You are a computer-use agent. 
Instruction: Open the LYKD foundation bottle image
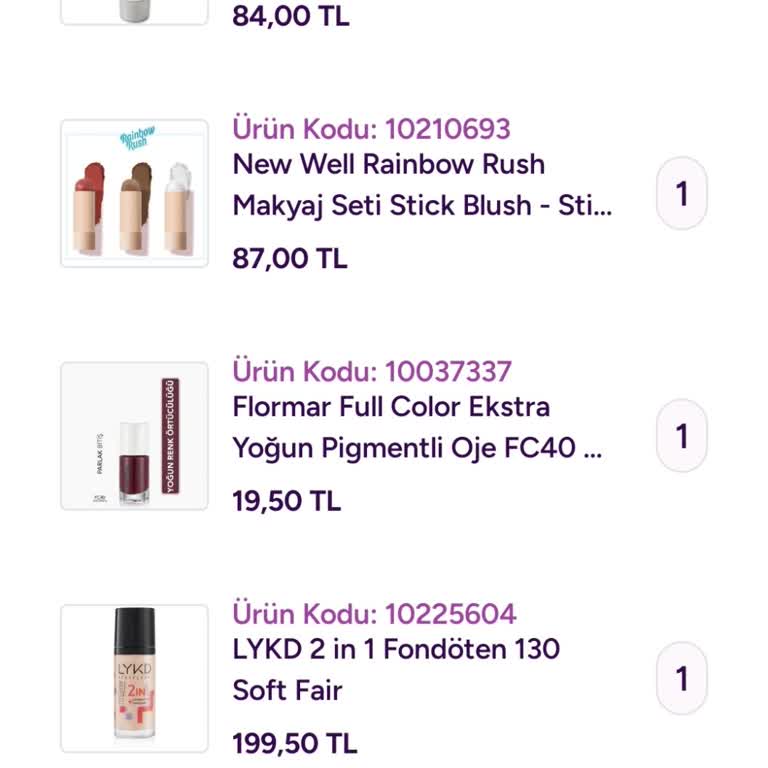pyautogui.click(x=135, y=678)
